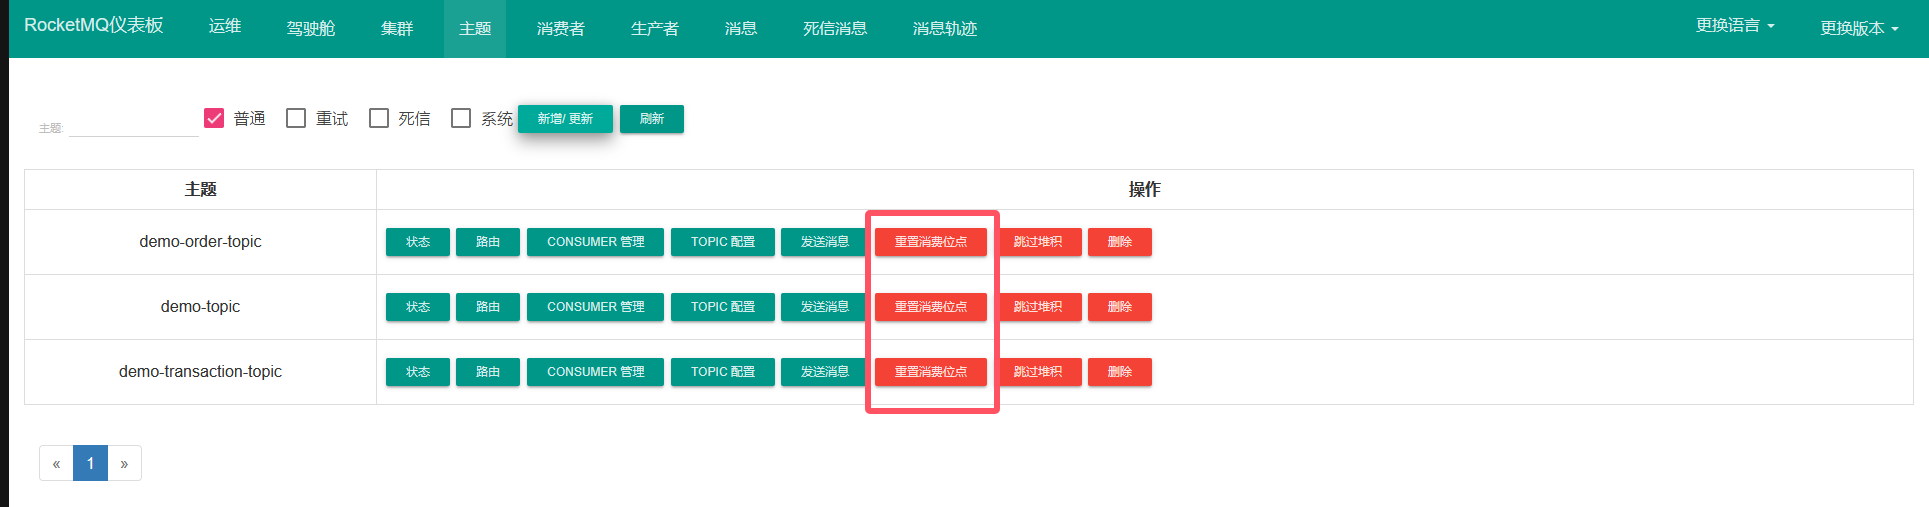1929x507 pixels.
Task: Tick the 死信 filter checkbox
Action: pos(379,118)
